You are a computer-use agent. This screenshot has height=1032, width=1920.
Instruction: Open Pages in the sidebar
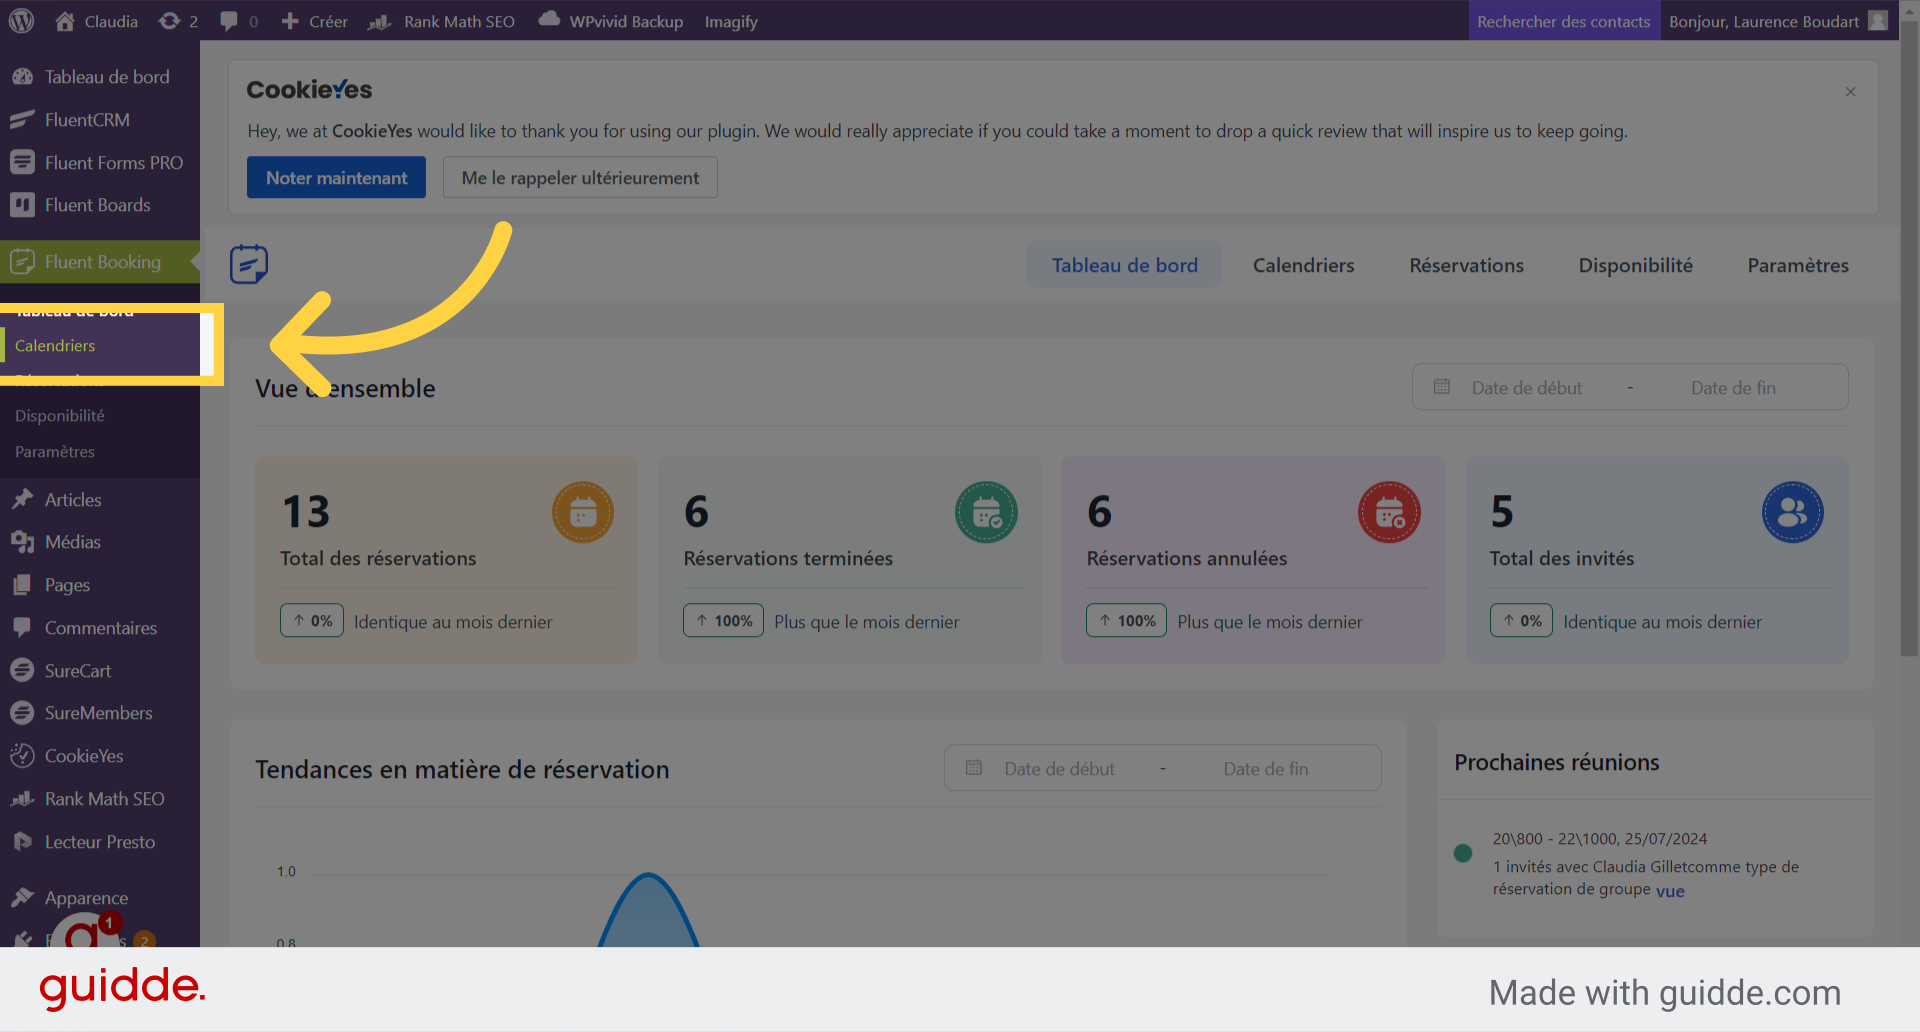point(100,585)
